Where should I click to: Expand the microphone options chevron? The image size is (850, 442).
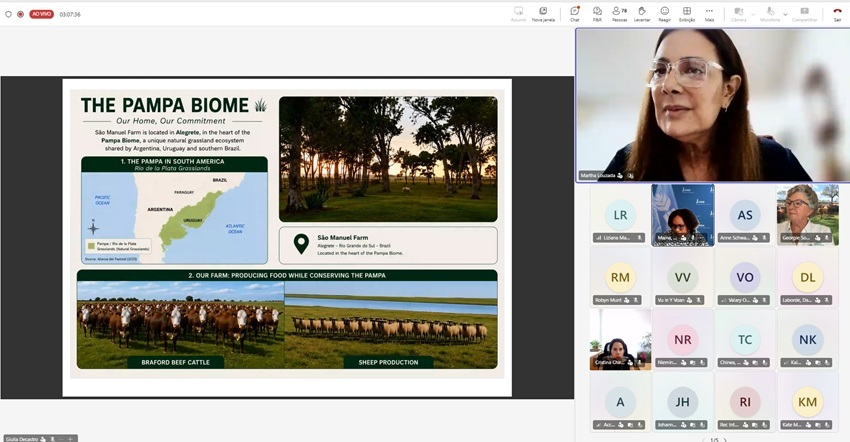coord(785,14)
